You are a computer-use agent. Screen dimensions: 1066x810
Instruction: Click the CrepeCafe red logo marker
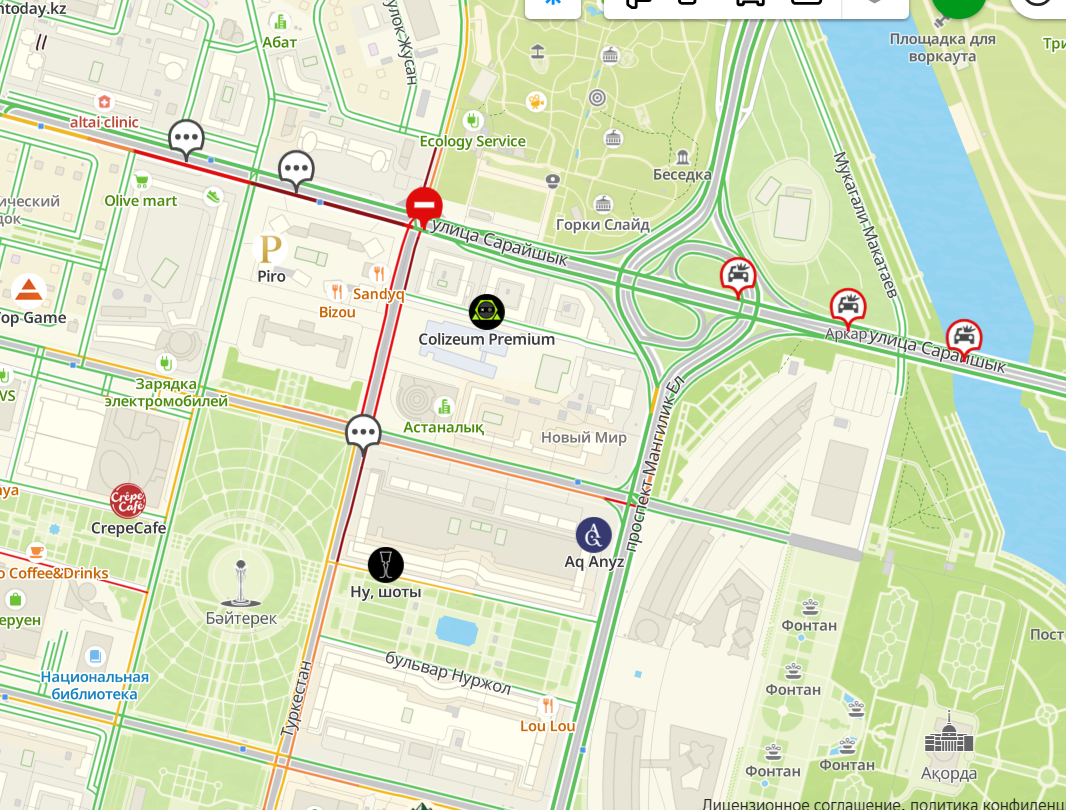click(128, 501)
